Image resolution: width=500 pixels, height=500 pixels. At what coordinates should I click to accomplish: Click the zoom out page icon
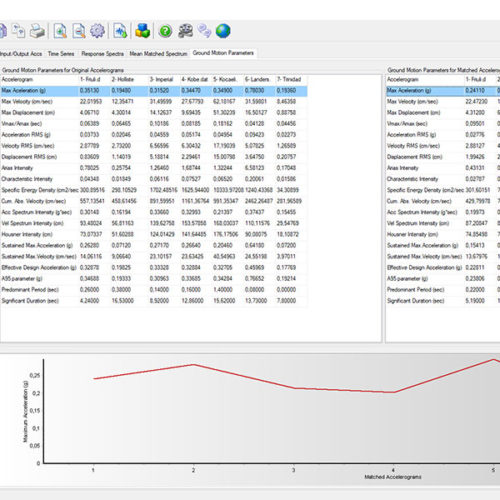(x=79, y=31)
